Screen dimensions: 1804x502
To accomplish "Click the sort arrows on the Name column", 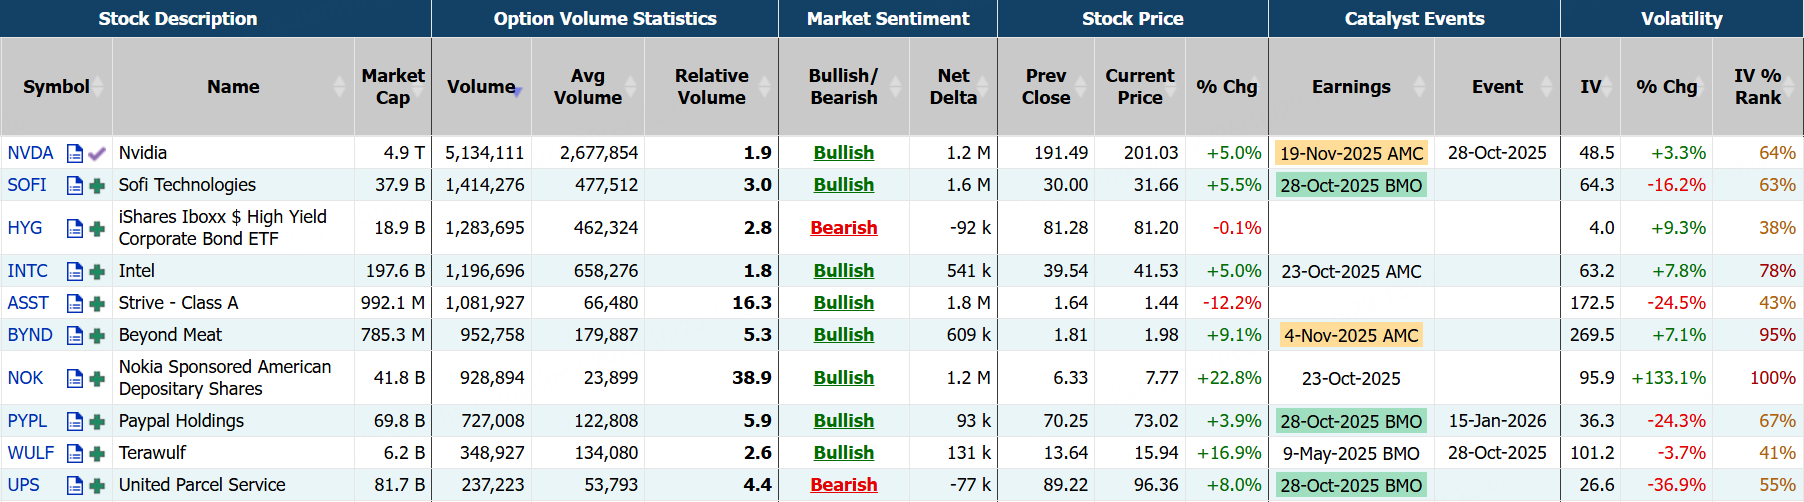I will click(340, 87).
